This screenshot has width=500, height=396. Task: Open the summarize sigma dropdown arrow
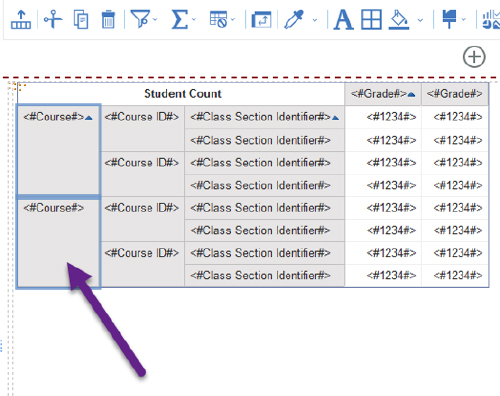194,19
